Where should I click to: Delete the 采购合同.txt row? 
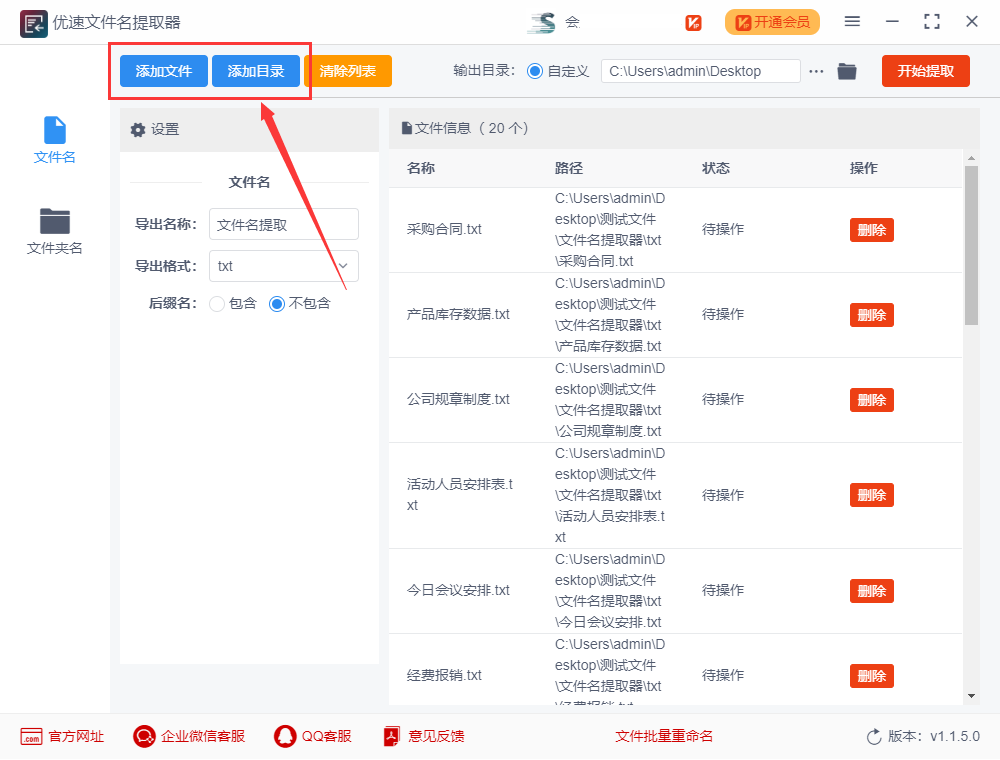click(x=871, y=230)
